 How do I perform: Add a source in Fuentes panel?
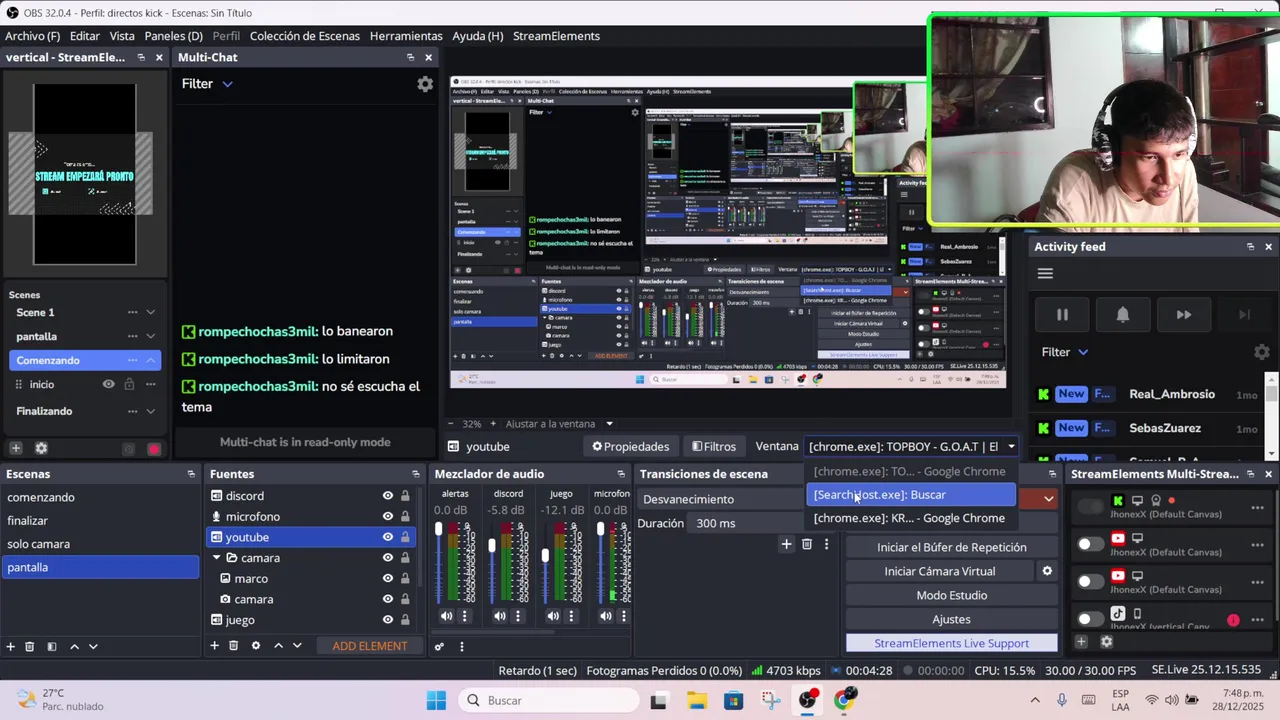tap(214, 646)
